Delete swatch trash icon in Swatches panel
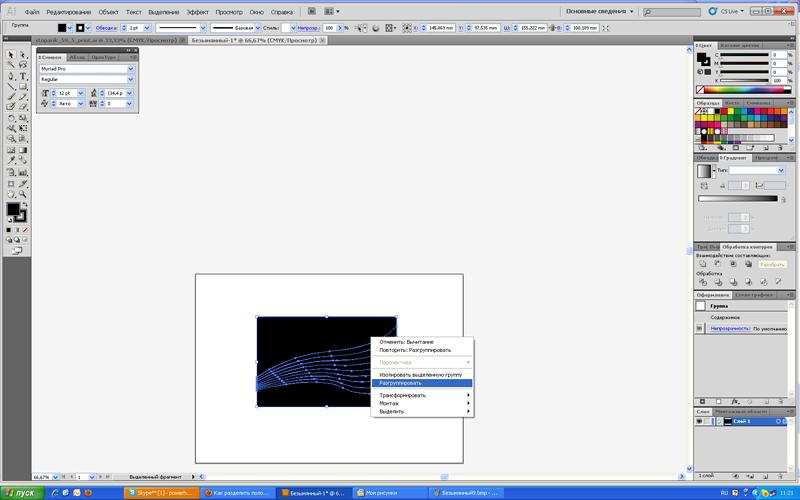Image resolution: width=800 pixels, height=500 pixels. [x=780, y=147]
